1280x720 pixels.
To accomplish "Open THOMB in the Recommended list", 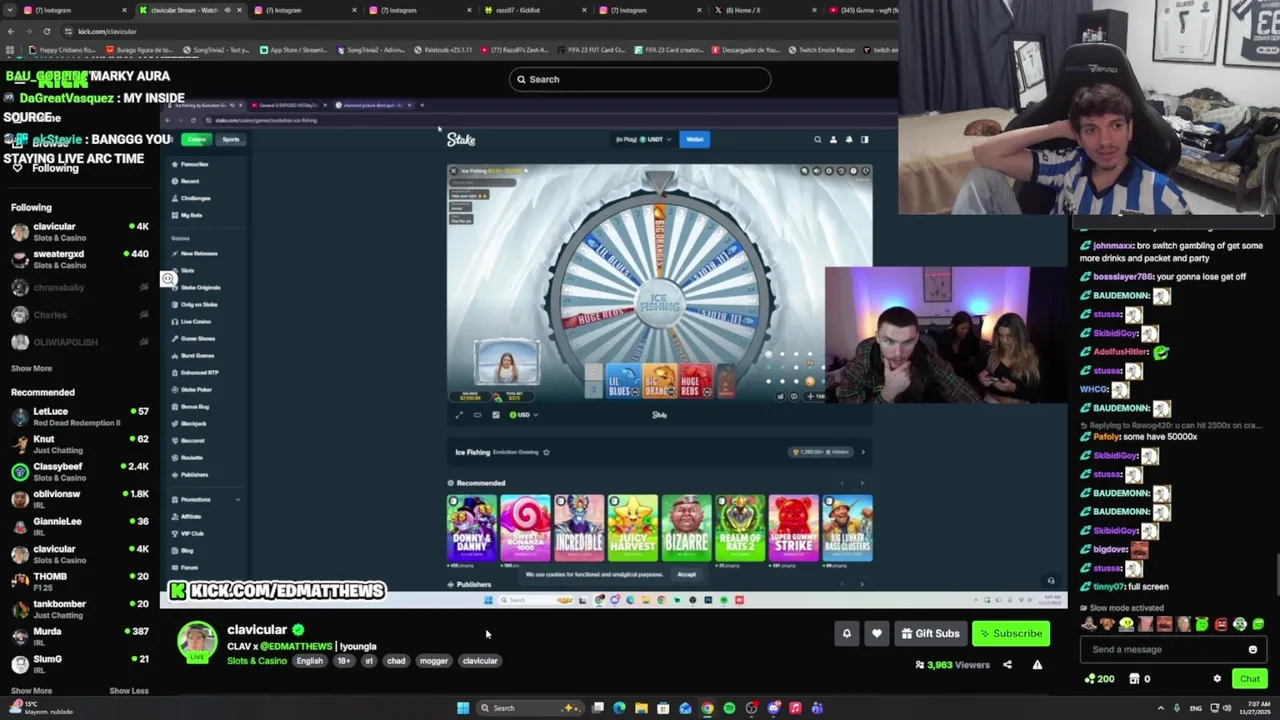I will tap(80, 581).
